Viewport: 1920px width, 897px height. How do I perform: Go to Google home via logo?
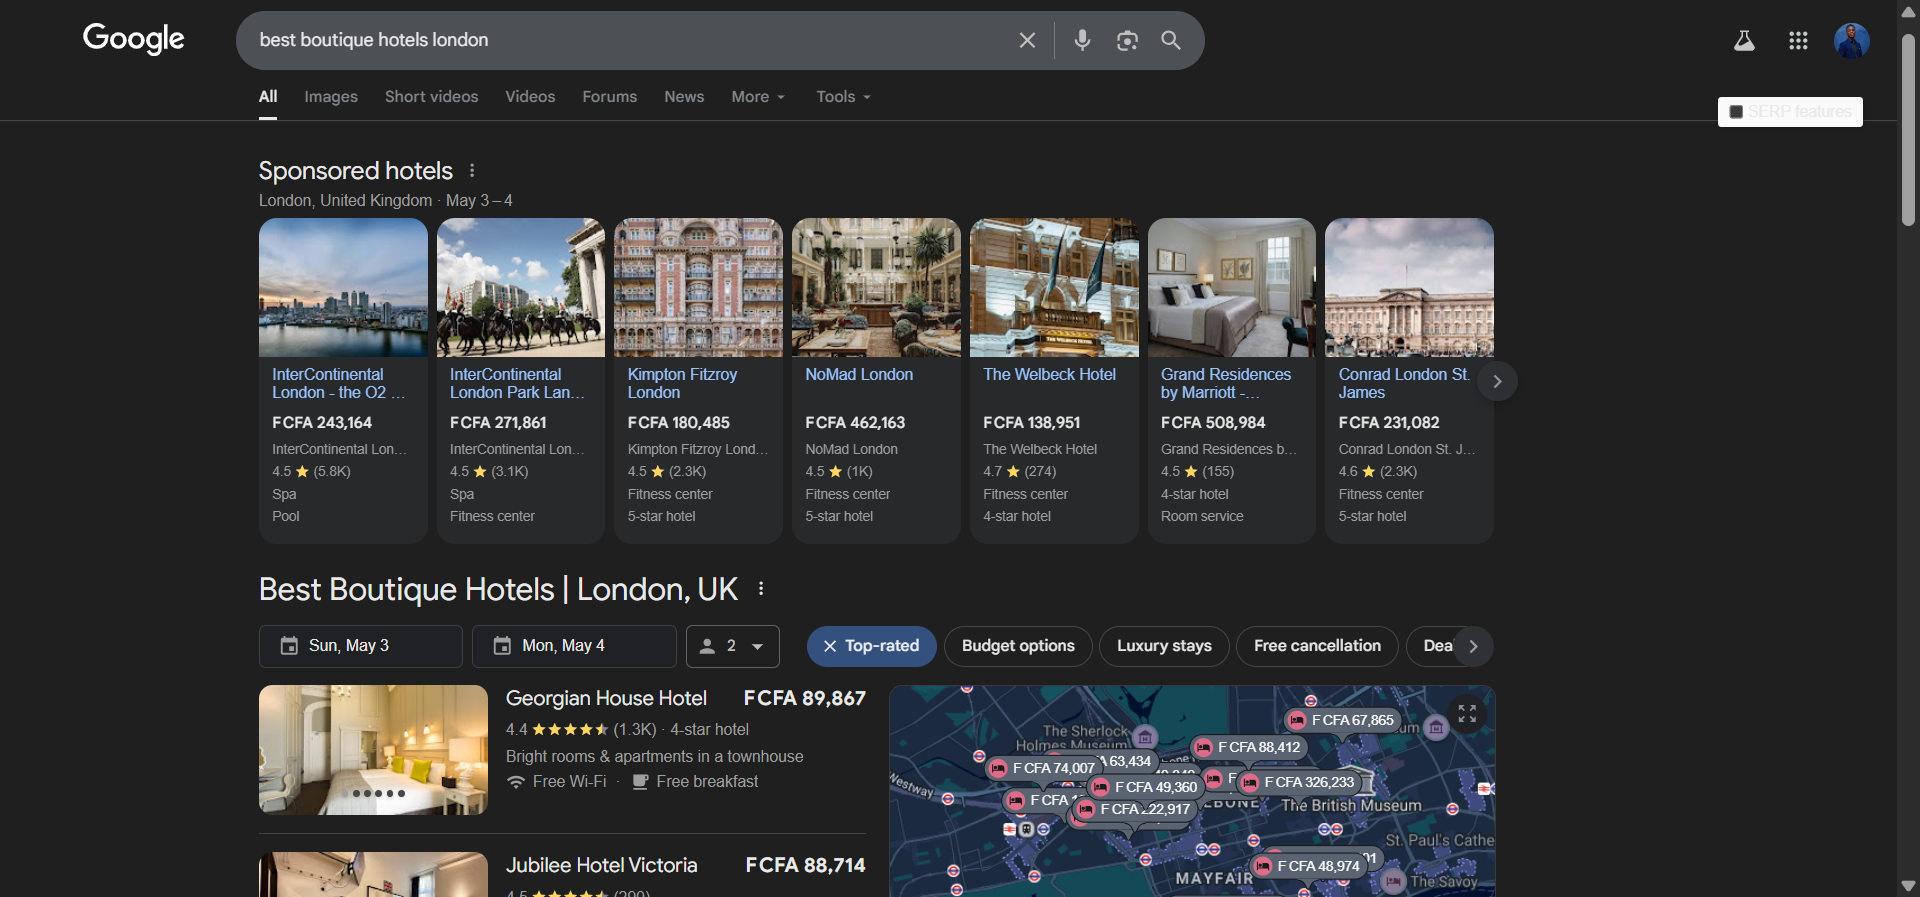(133, 38)
